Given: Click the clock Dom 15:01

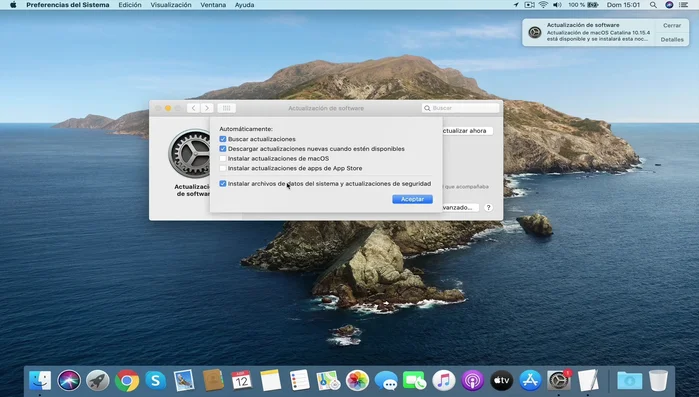Looking at the screenshot, I should (623, 5).
